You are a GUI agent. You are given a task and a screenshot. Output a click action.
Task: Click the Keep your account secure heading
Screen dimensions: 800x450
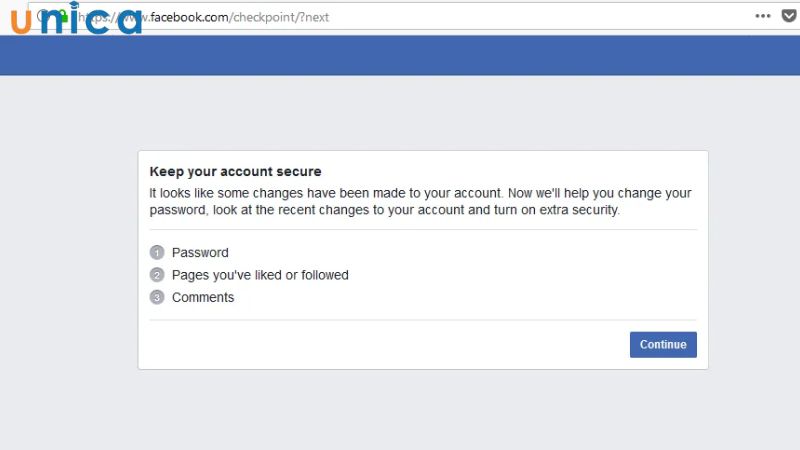click(x=235, y=172)
